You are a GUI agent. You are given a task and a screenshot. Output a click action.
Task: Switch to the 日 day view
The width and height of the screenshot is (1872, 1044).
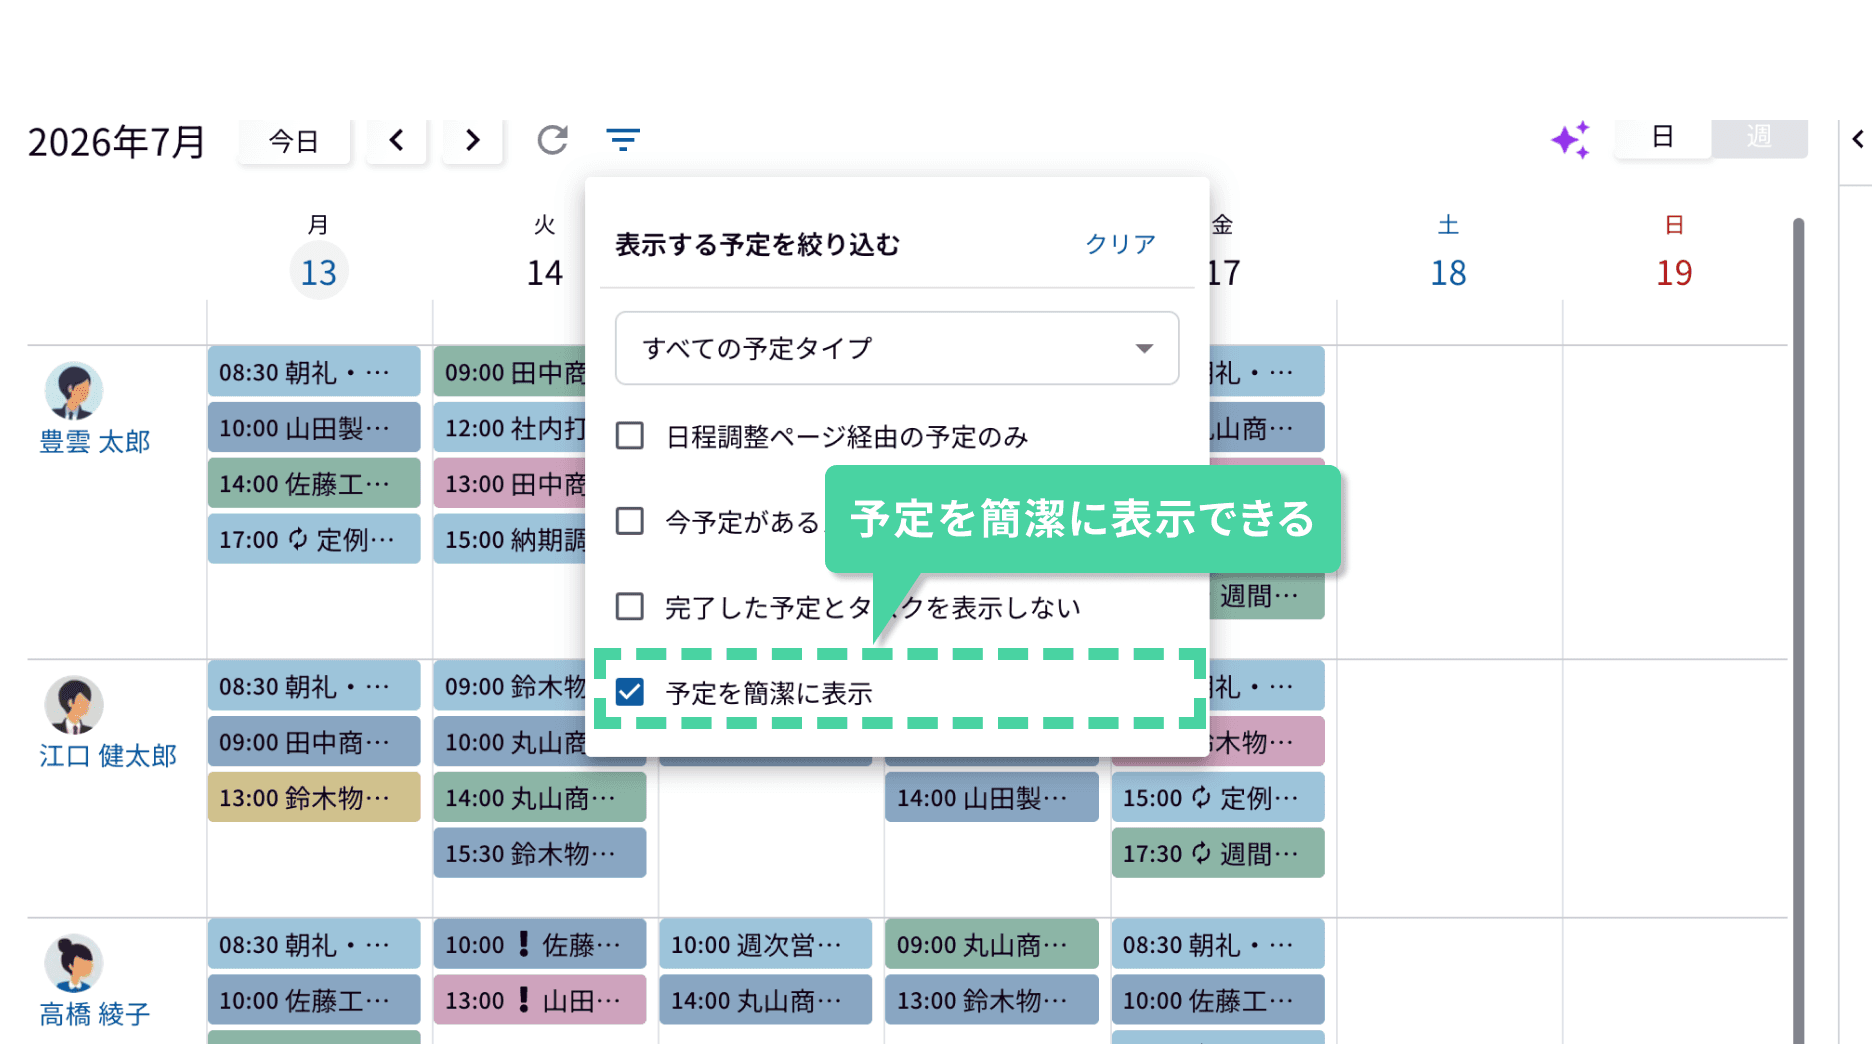[x=1662, y=137]
